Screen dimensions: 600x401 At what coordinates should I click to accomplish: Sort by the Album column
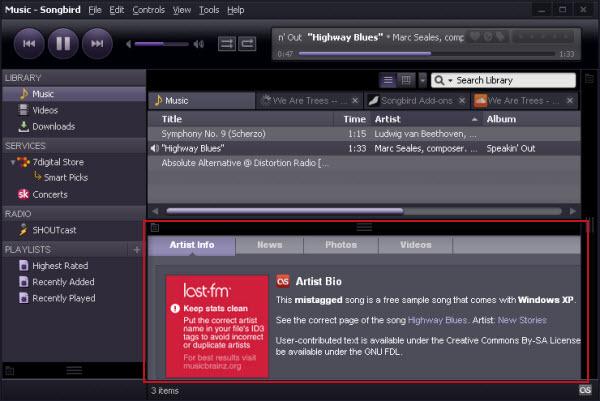point(532,119)
